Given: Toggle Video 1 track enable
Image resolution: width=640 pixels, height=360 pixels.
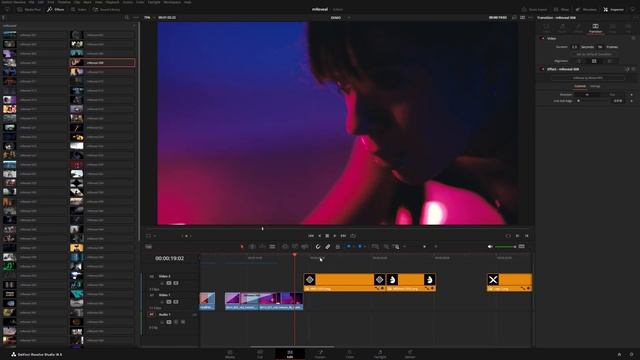Looking at the screenshot, I should (176, 302).
